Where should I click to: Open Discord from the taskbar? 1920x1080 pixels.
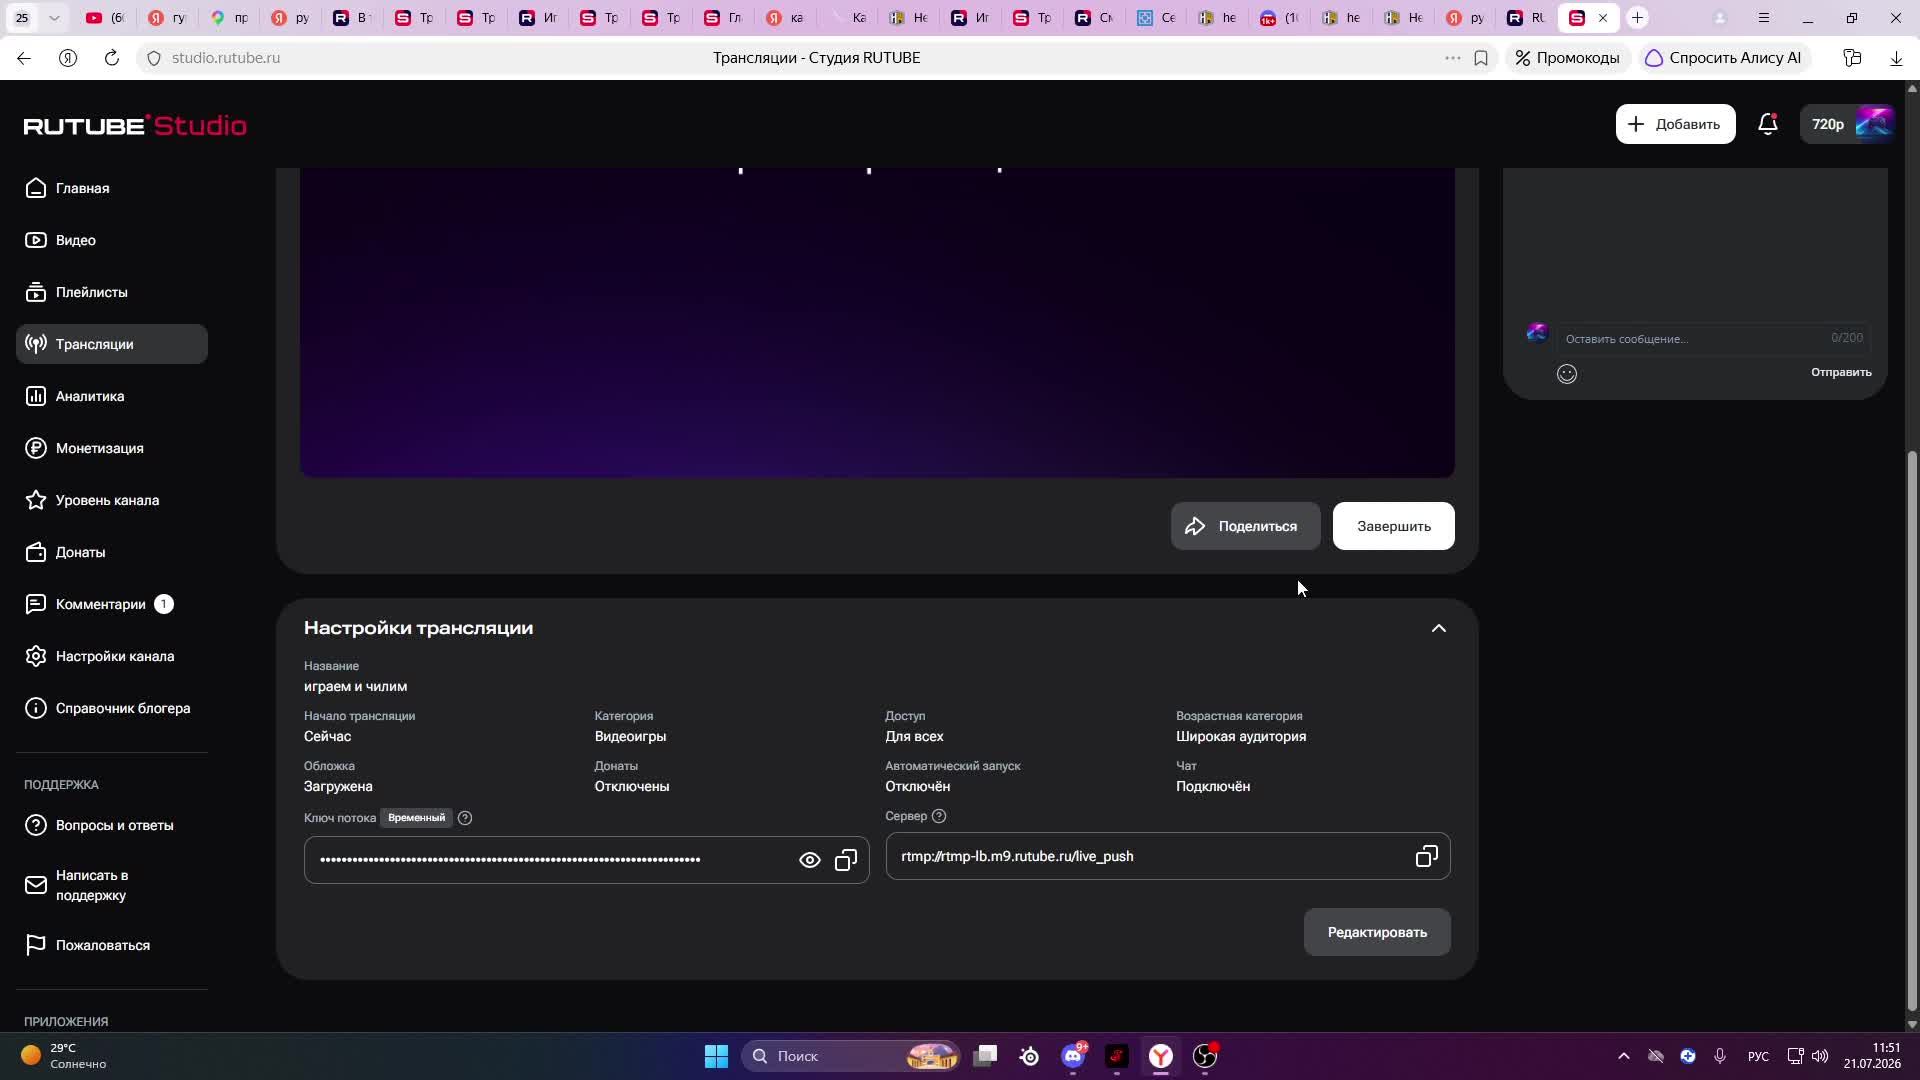(x=1073, y=1056)
